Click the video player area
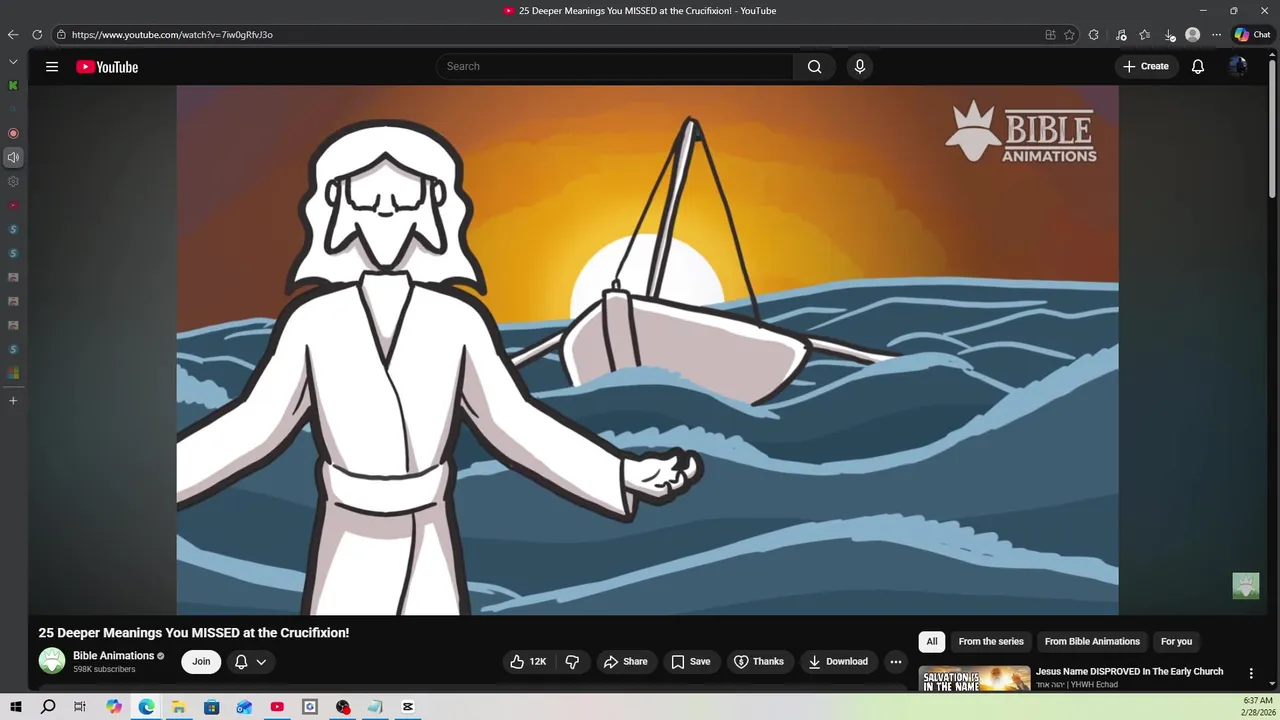This screenshot has width=1280, height=720. [647, 350]
